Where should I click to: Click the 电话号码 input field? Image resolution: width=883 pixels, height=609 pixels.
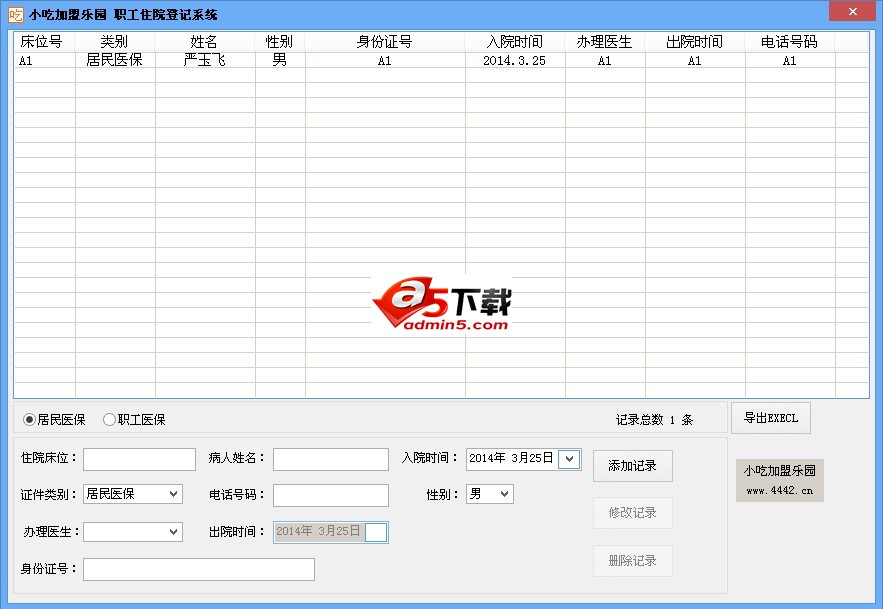330,494
